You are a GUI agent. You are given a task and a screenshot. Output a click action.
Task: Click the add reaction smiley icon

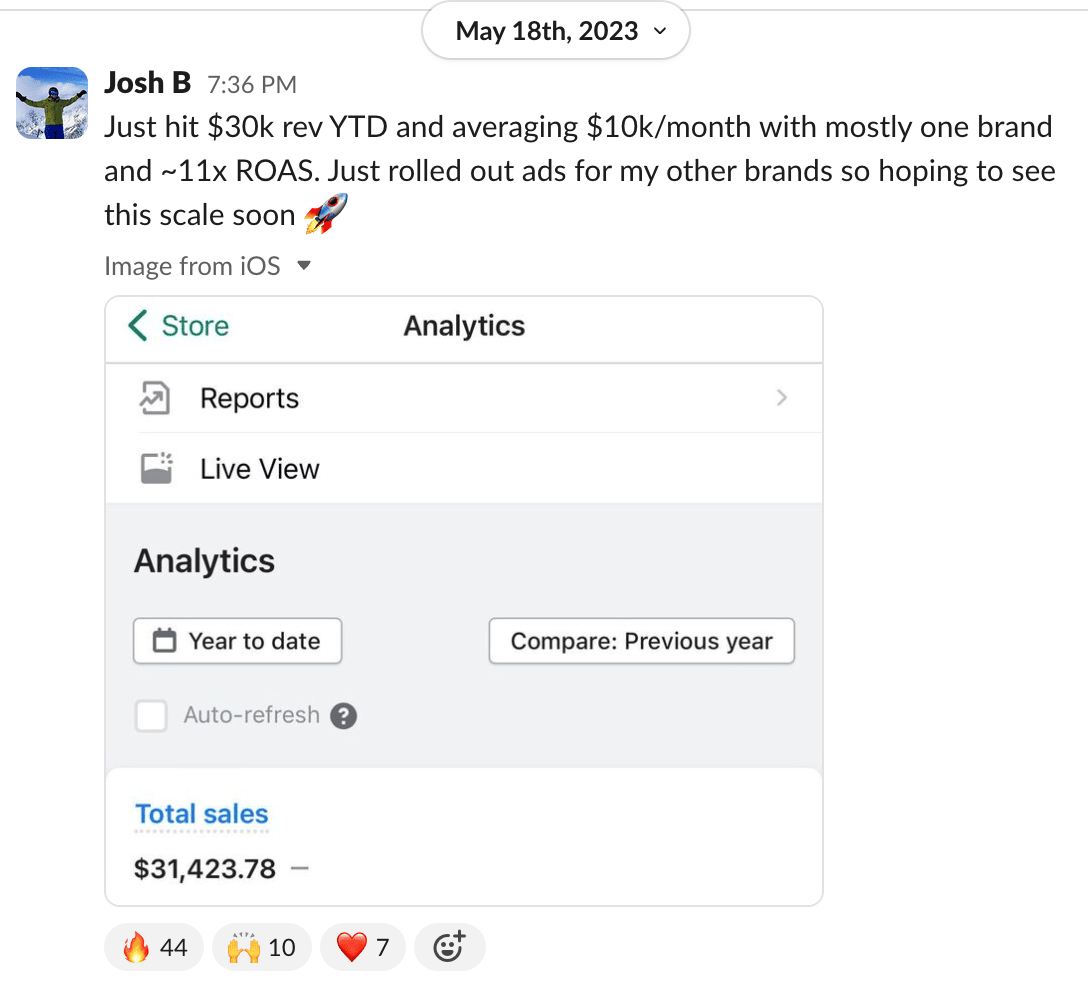click(x=449, y=947)
